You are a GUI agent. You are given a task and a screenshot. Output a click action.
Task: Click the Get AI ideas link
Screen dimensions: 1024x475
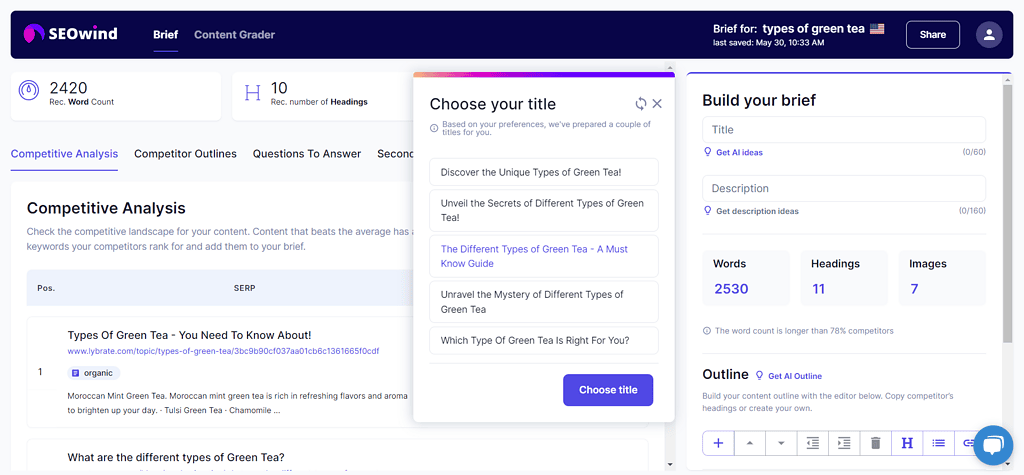click(x=739, y=152)
